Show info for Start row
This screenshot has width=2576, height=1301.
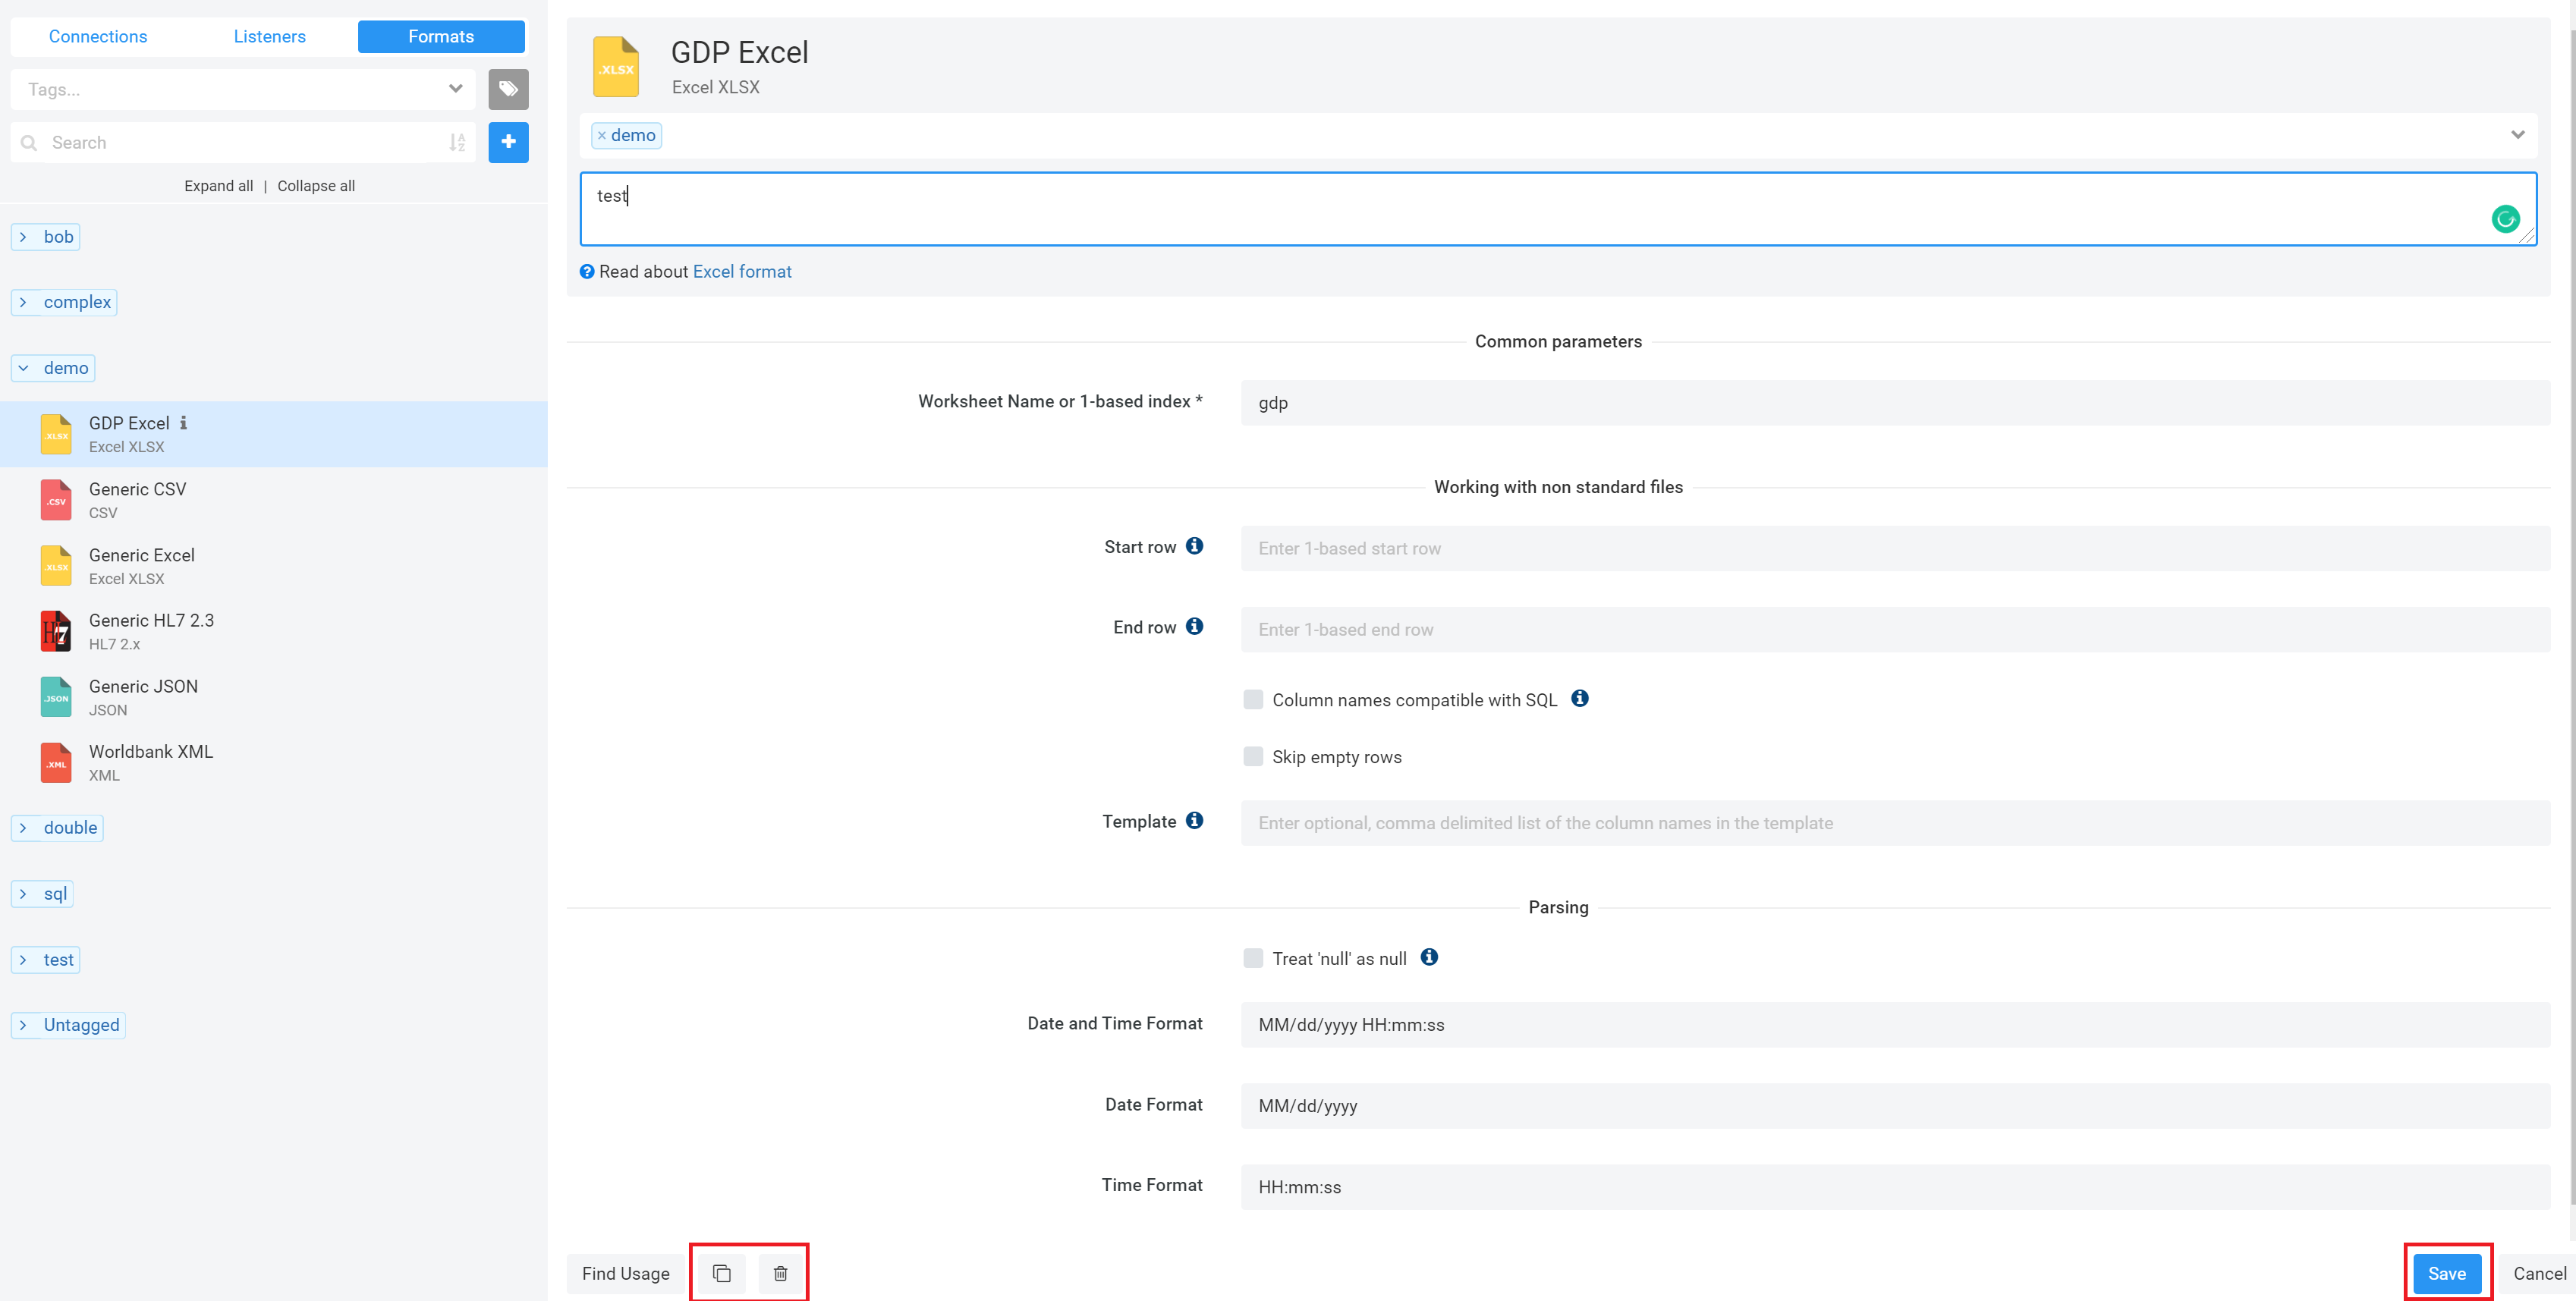(x=1194, y=546)
